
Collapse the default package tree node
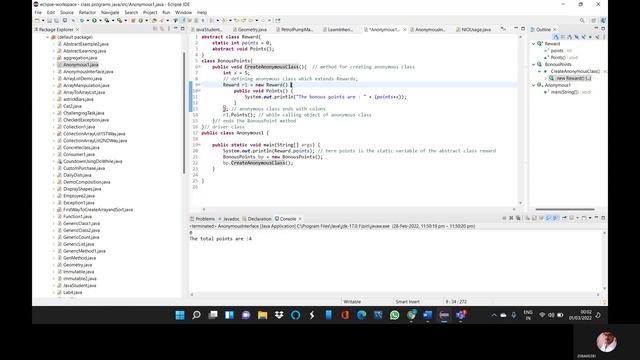[47, 37]
